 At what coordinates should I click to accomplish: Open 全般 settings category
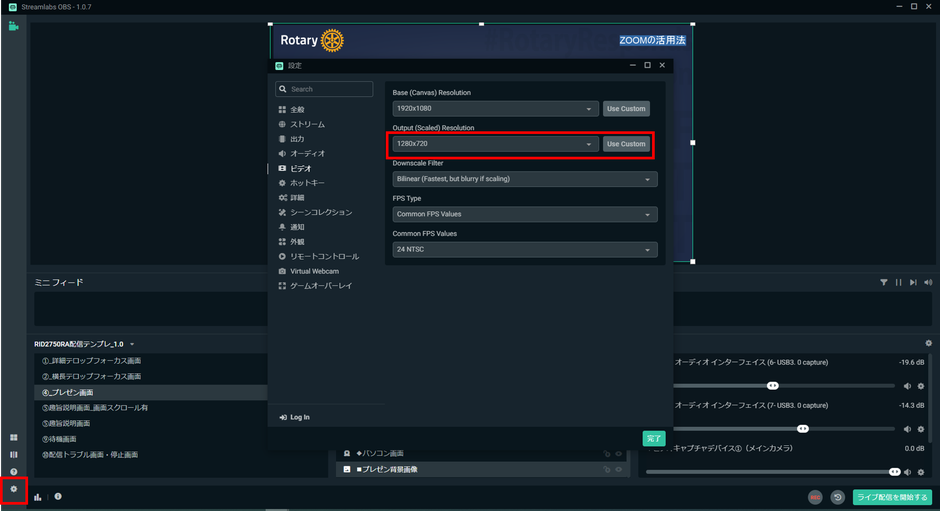[x=297, y=110]
